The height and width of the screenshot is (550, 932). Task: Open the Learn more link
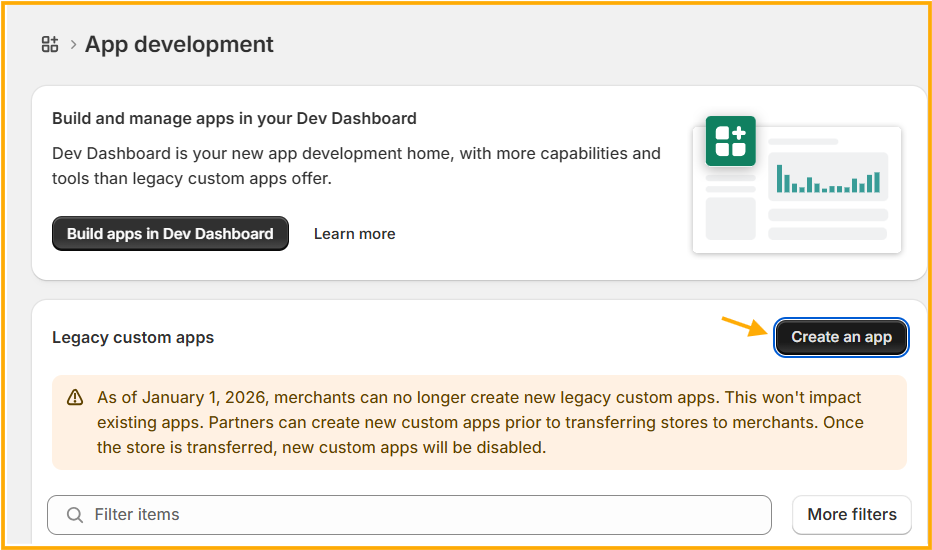tap(354, 234)
